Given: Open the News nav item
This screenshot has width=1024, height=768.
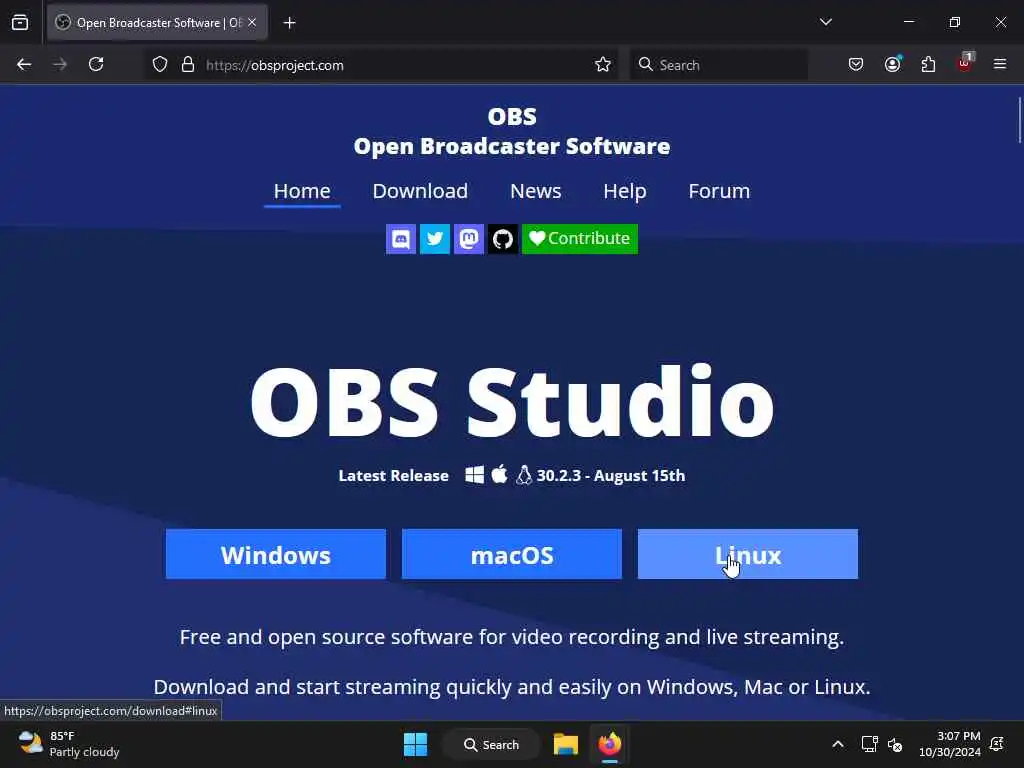Looking at the screenshot, I should click(x=536, y=191).
